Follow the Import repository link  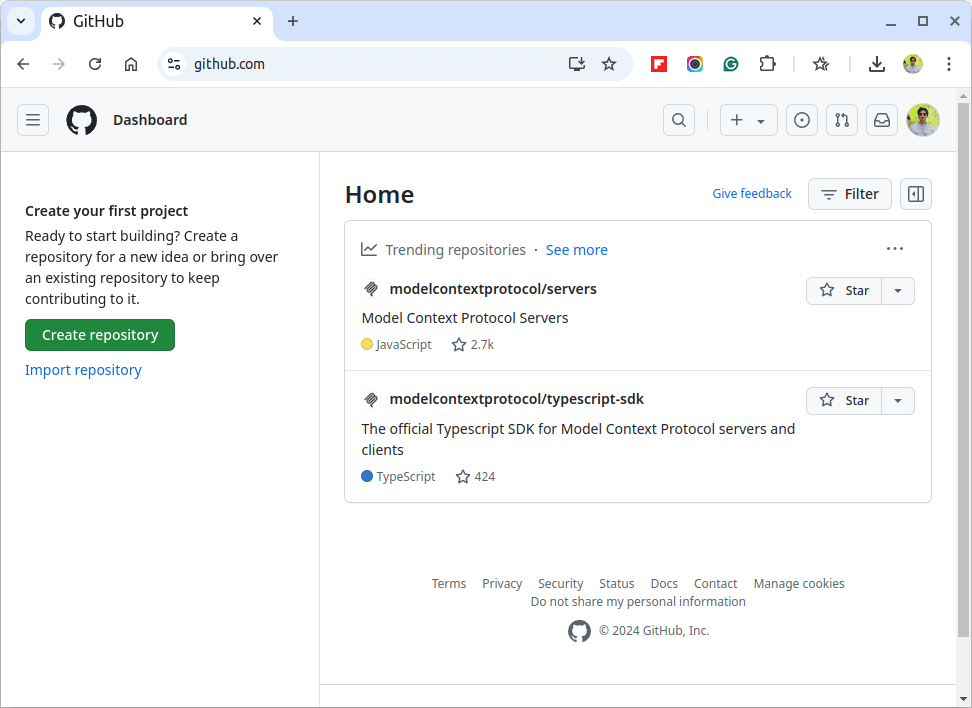coord(83,370)
